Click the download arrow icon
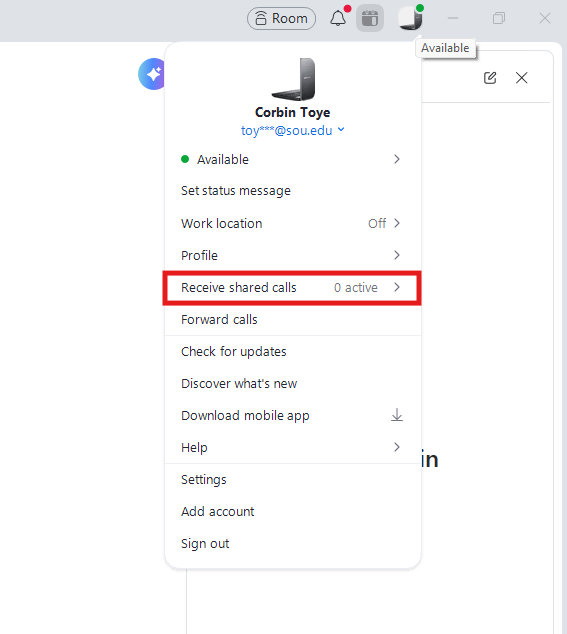This screenshot has height=634, width=567. (x=397, y=415)
